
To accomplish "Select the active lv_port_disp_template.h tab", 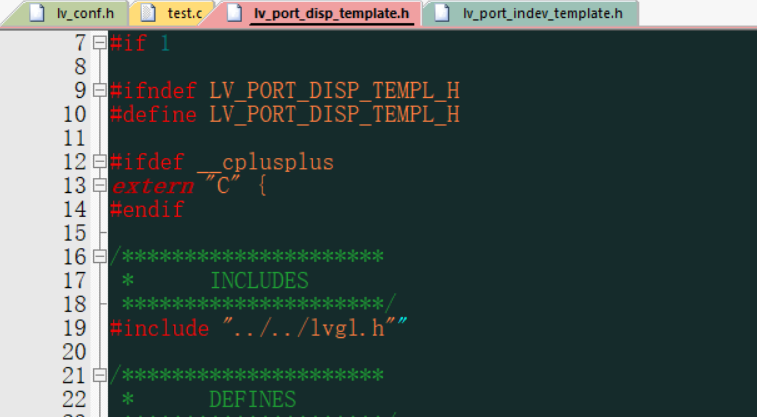I will (x=332, y=14).
